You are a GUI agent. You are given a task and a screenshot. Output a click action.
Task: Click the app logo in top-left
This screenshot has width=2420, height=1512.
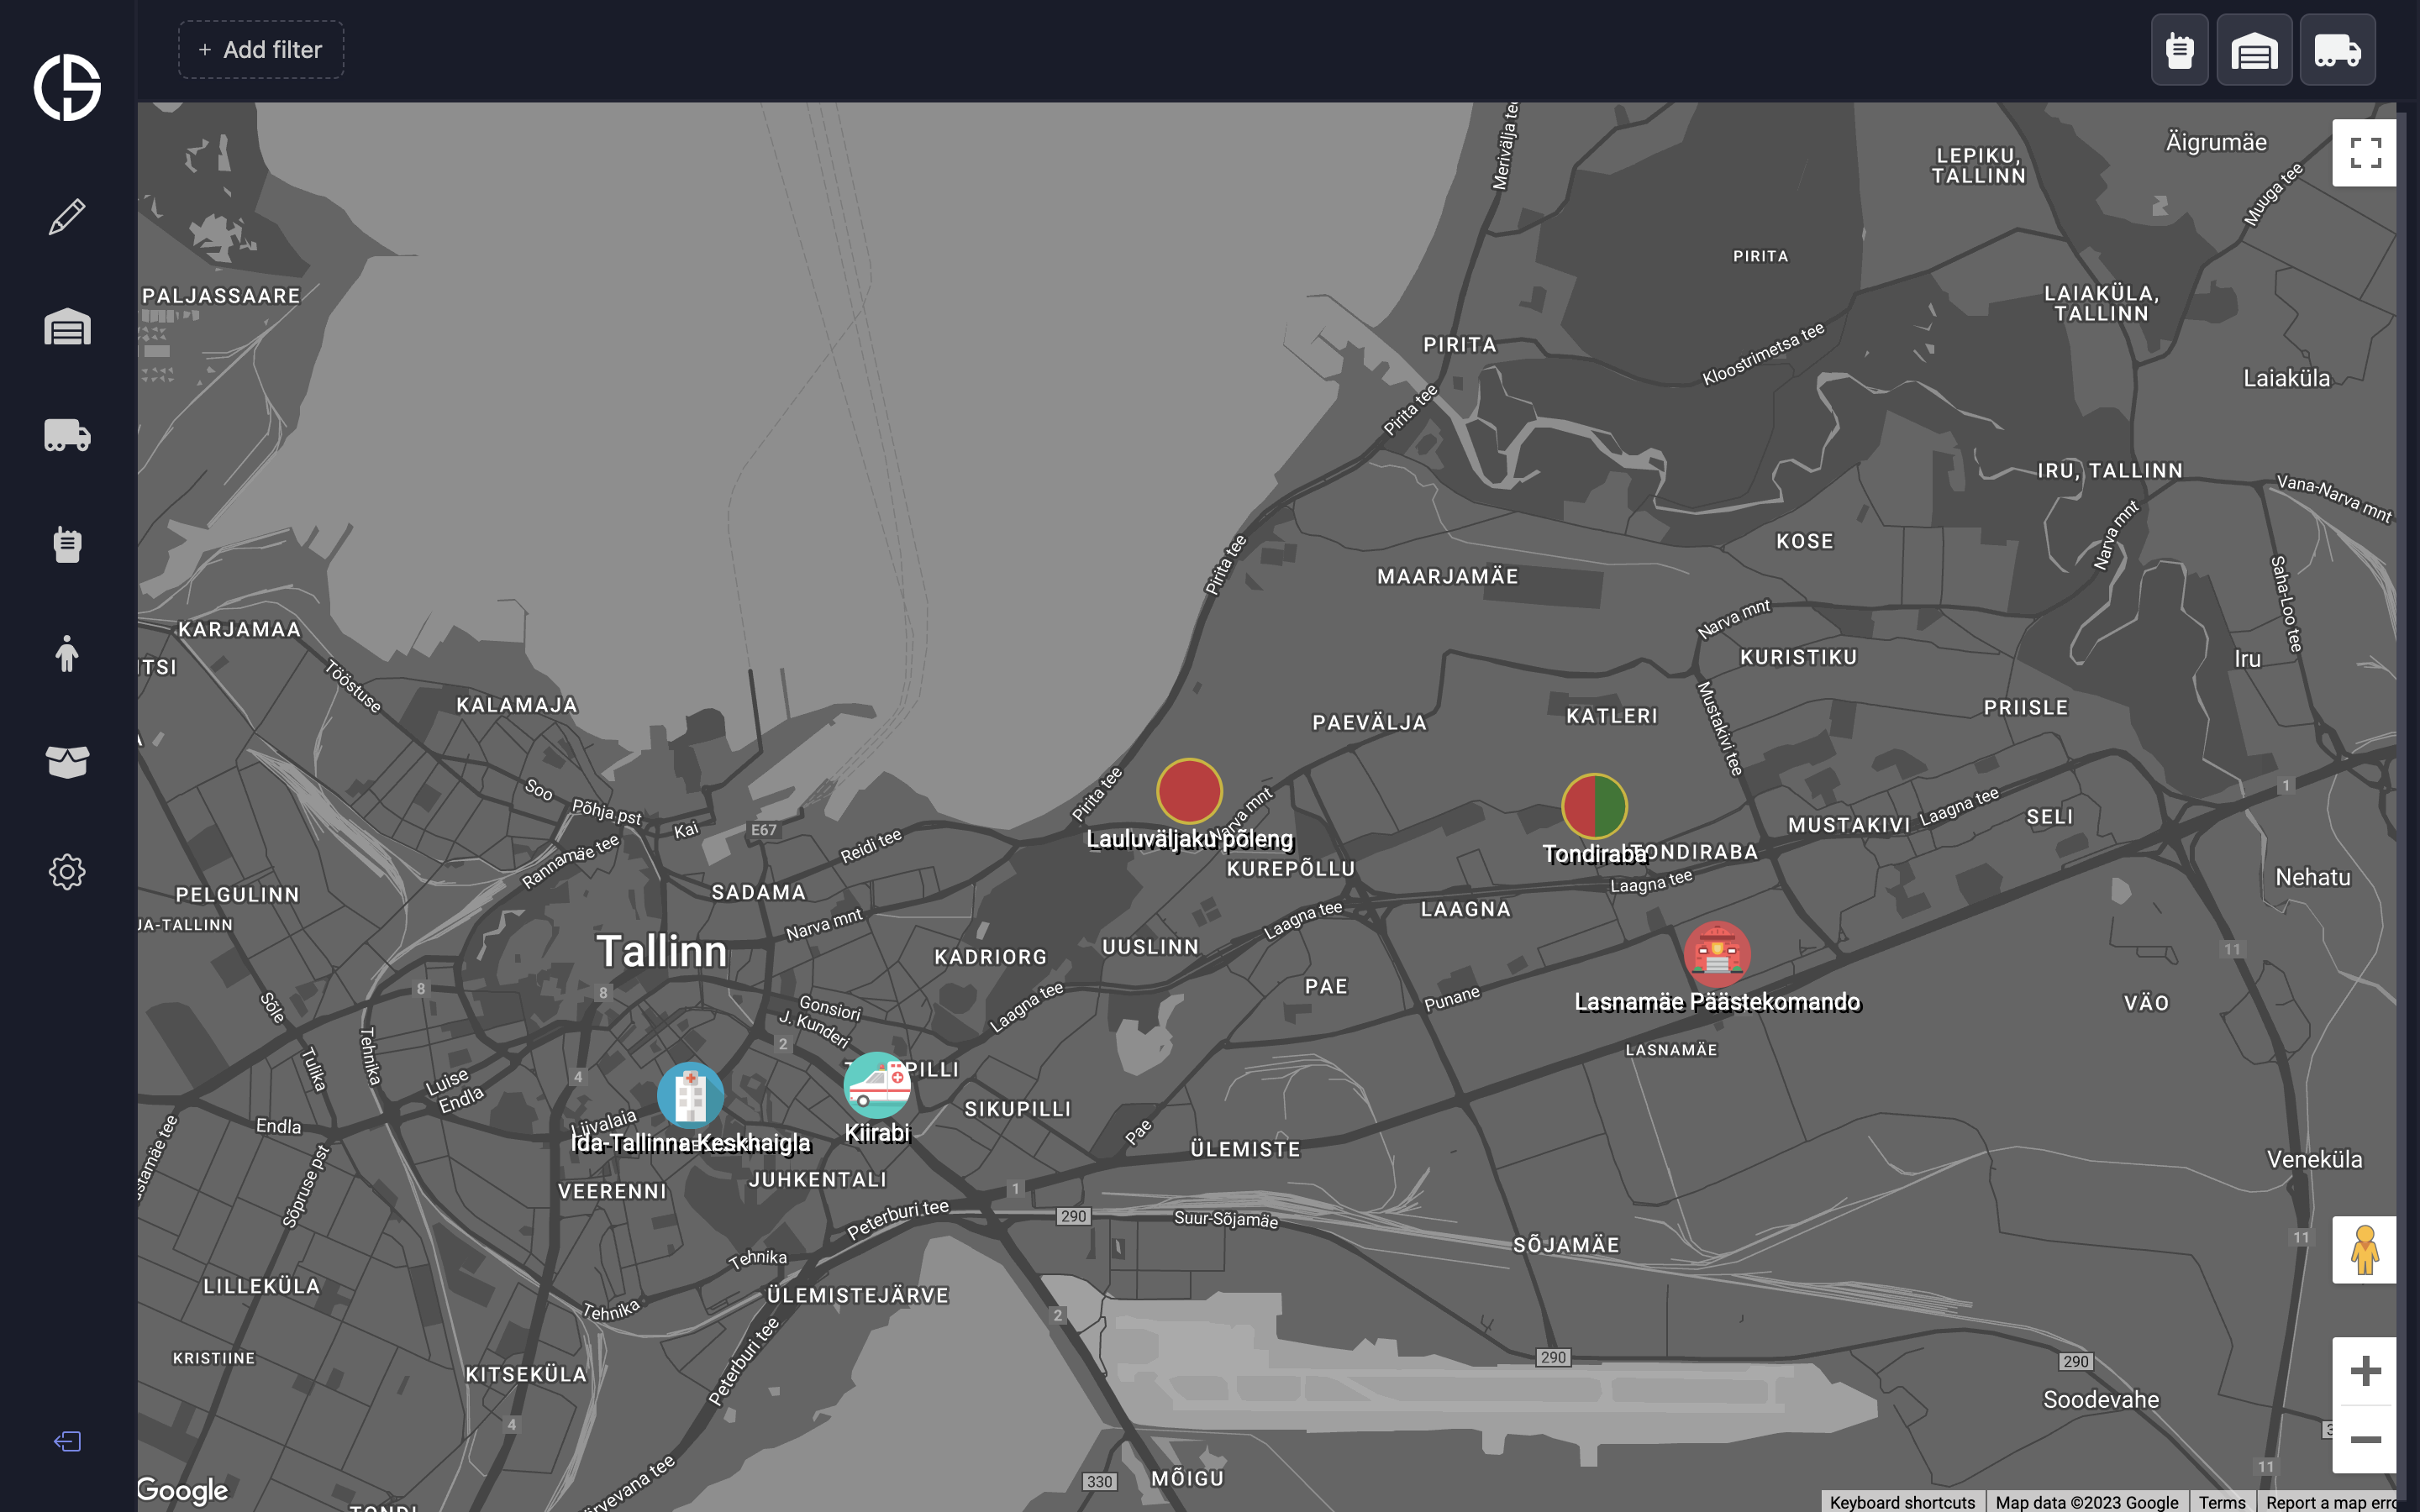[x=67, y=88]
